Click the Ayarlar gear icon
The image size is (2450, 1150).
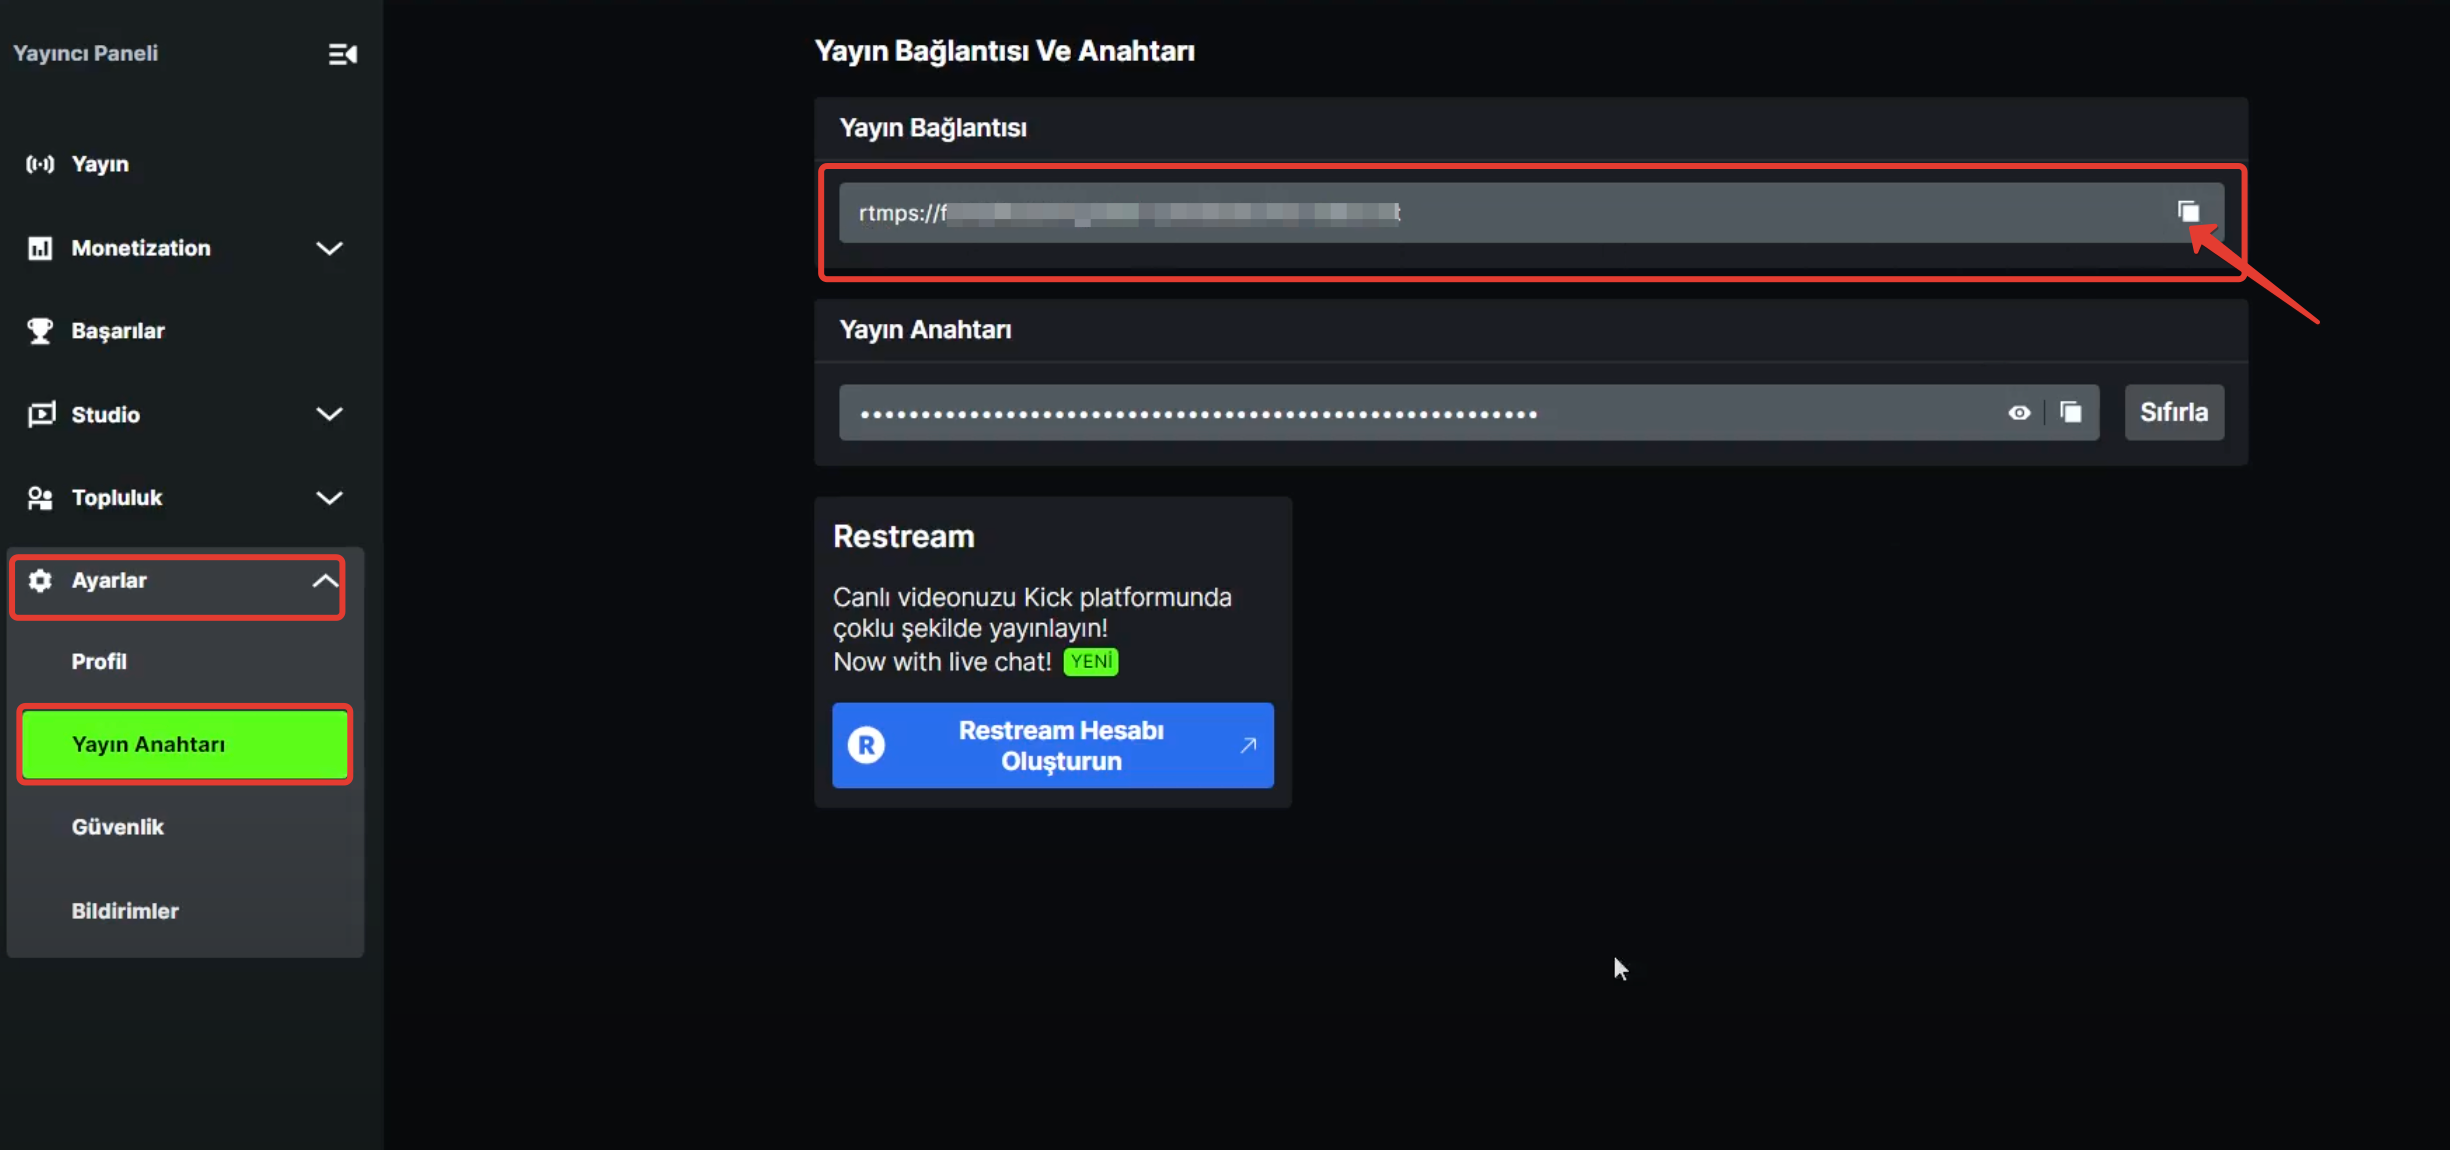[x=40, y=581]
